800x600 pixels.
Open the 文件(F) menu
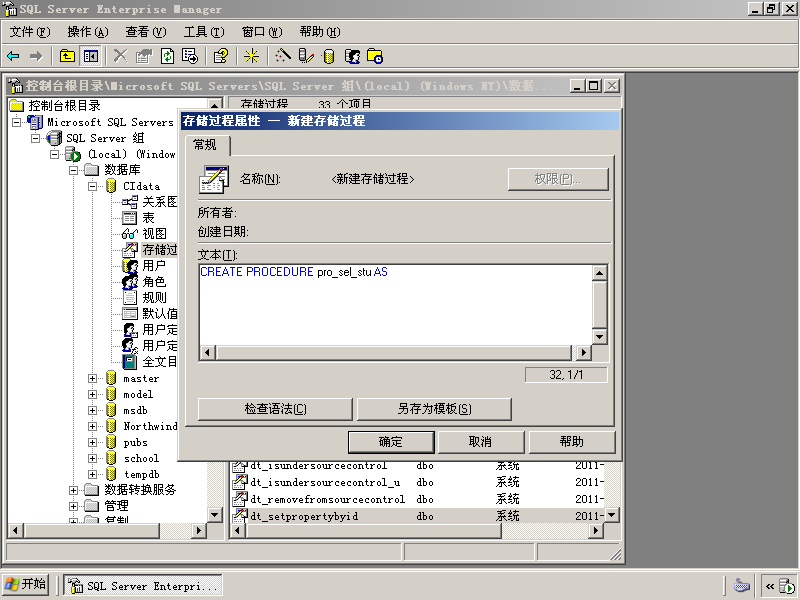(30, 32)
